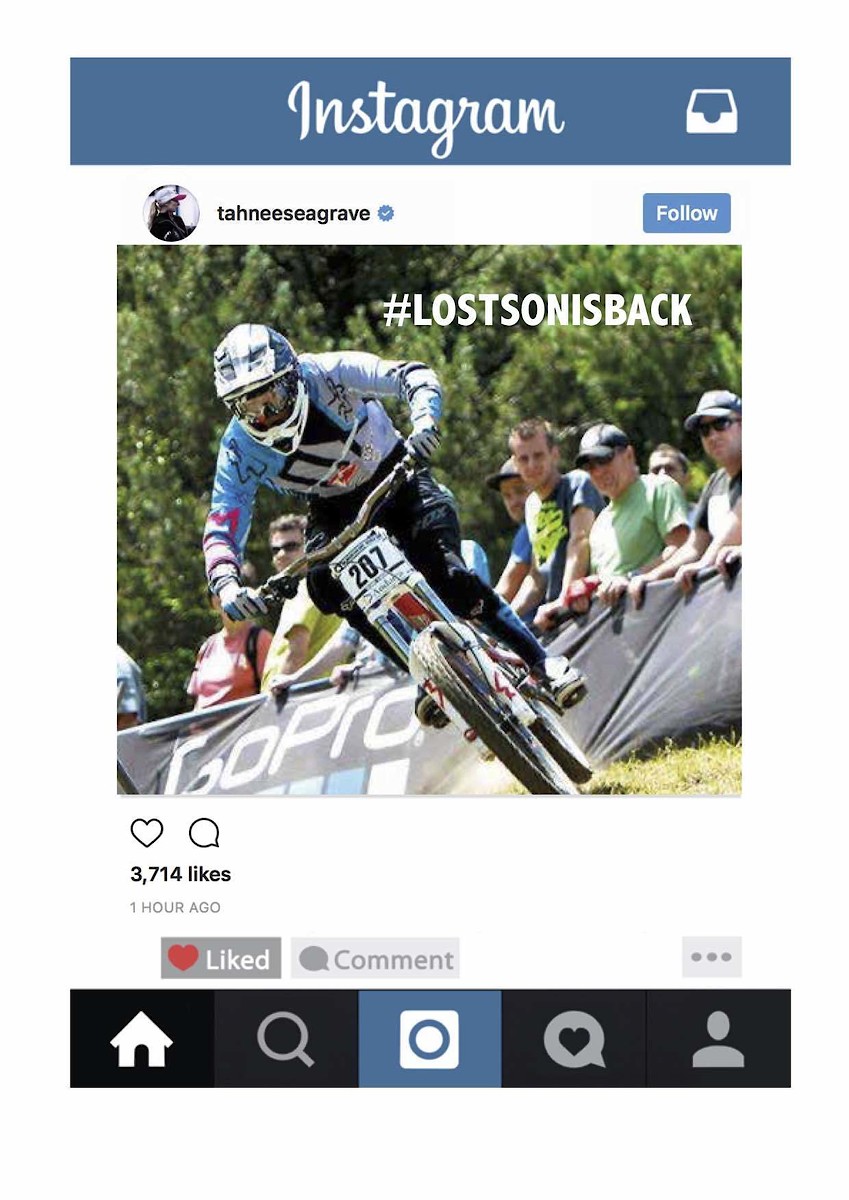849x1200 pixels.
Task: Click the Comment button
Action: [375, 958]
